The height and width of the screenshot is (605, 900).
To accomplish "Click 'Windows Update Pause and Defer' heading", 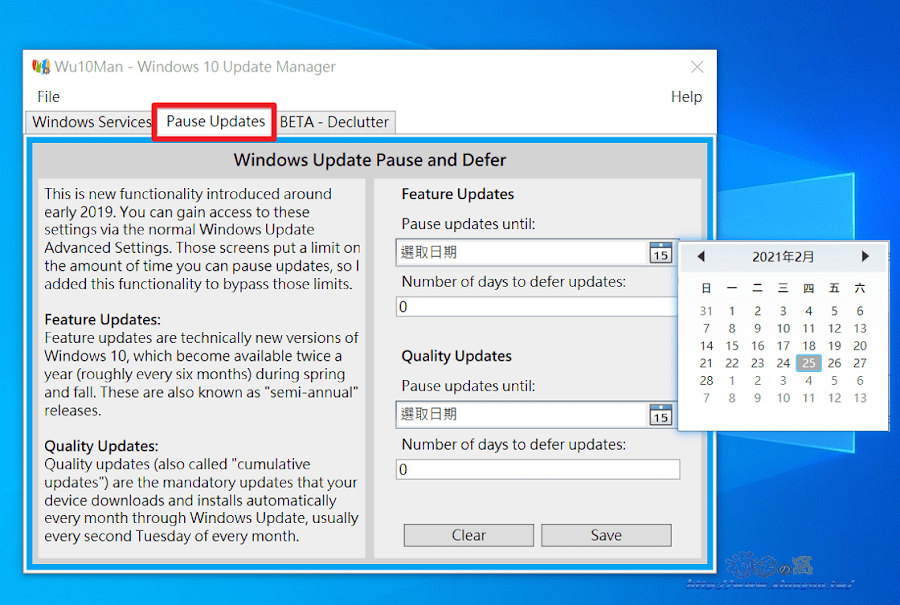I will point(370,160).
